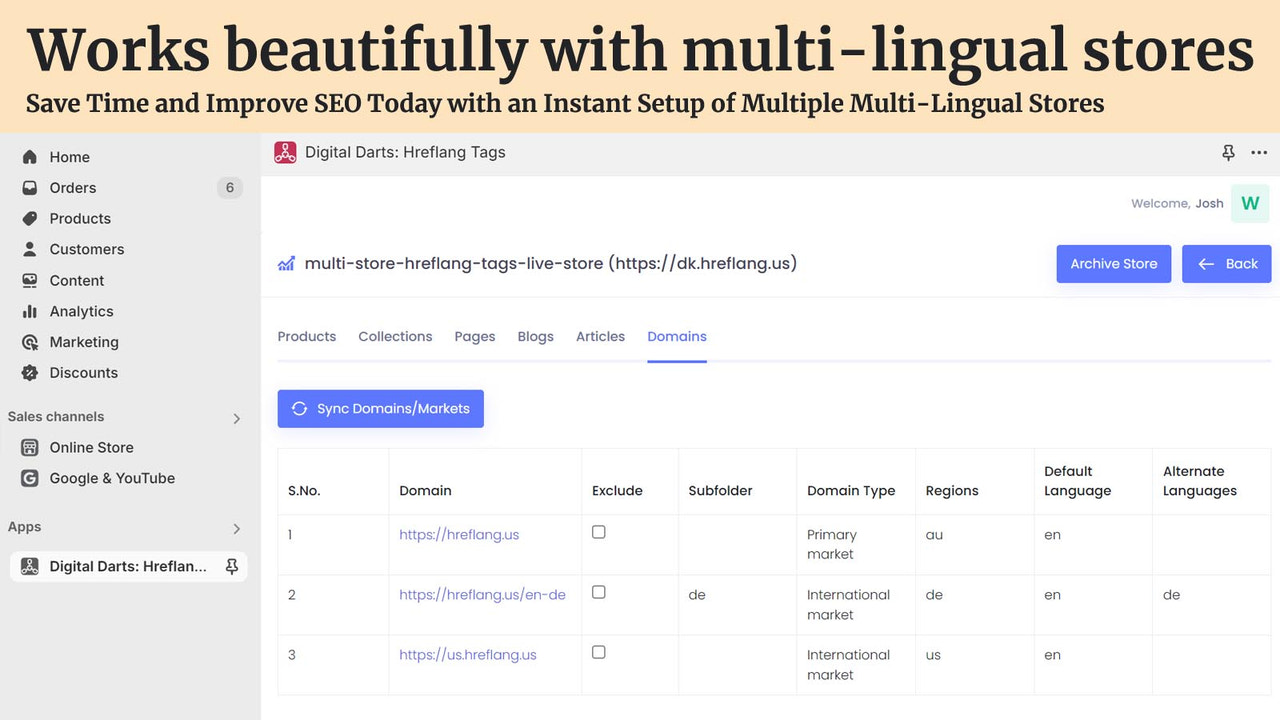The image size is (1280, 720).
Task: Tick Exclude for https://us.hreflang.us
Action: [x=598, y=651]
